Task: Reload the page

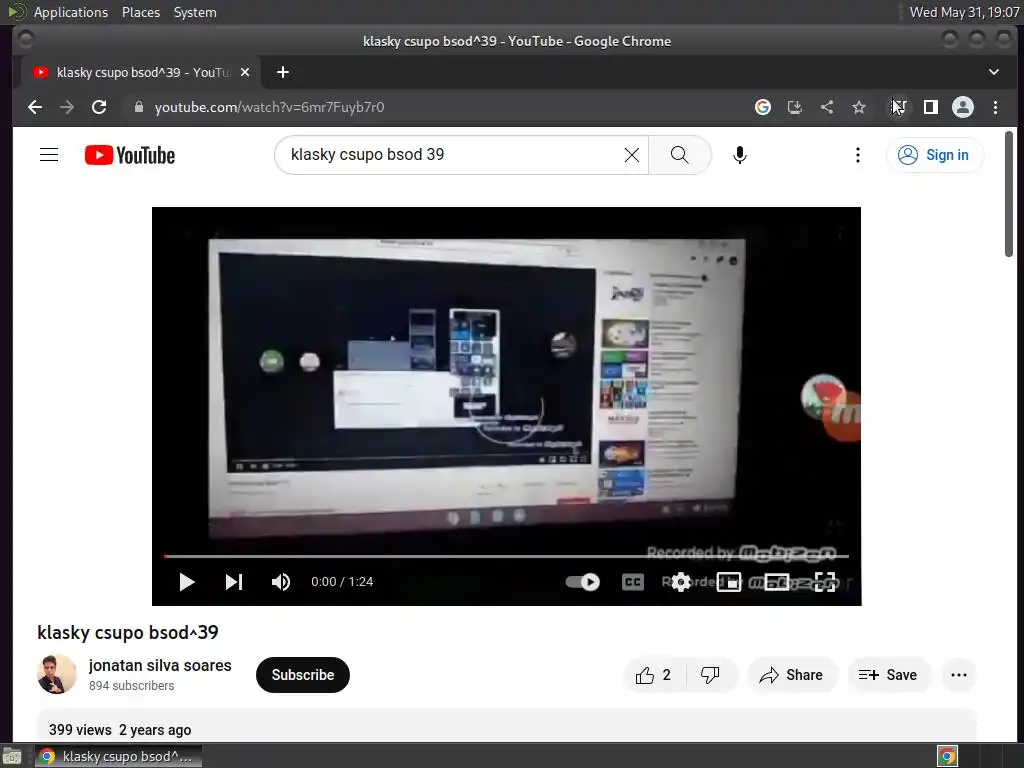Action: click(99, 107)
